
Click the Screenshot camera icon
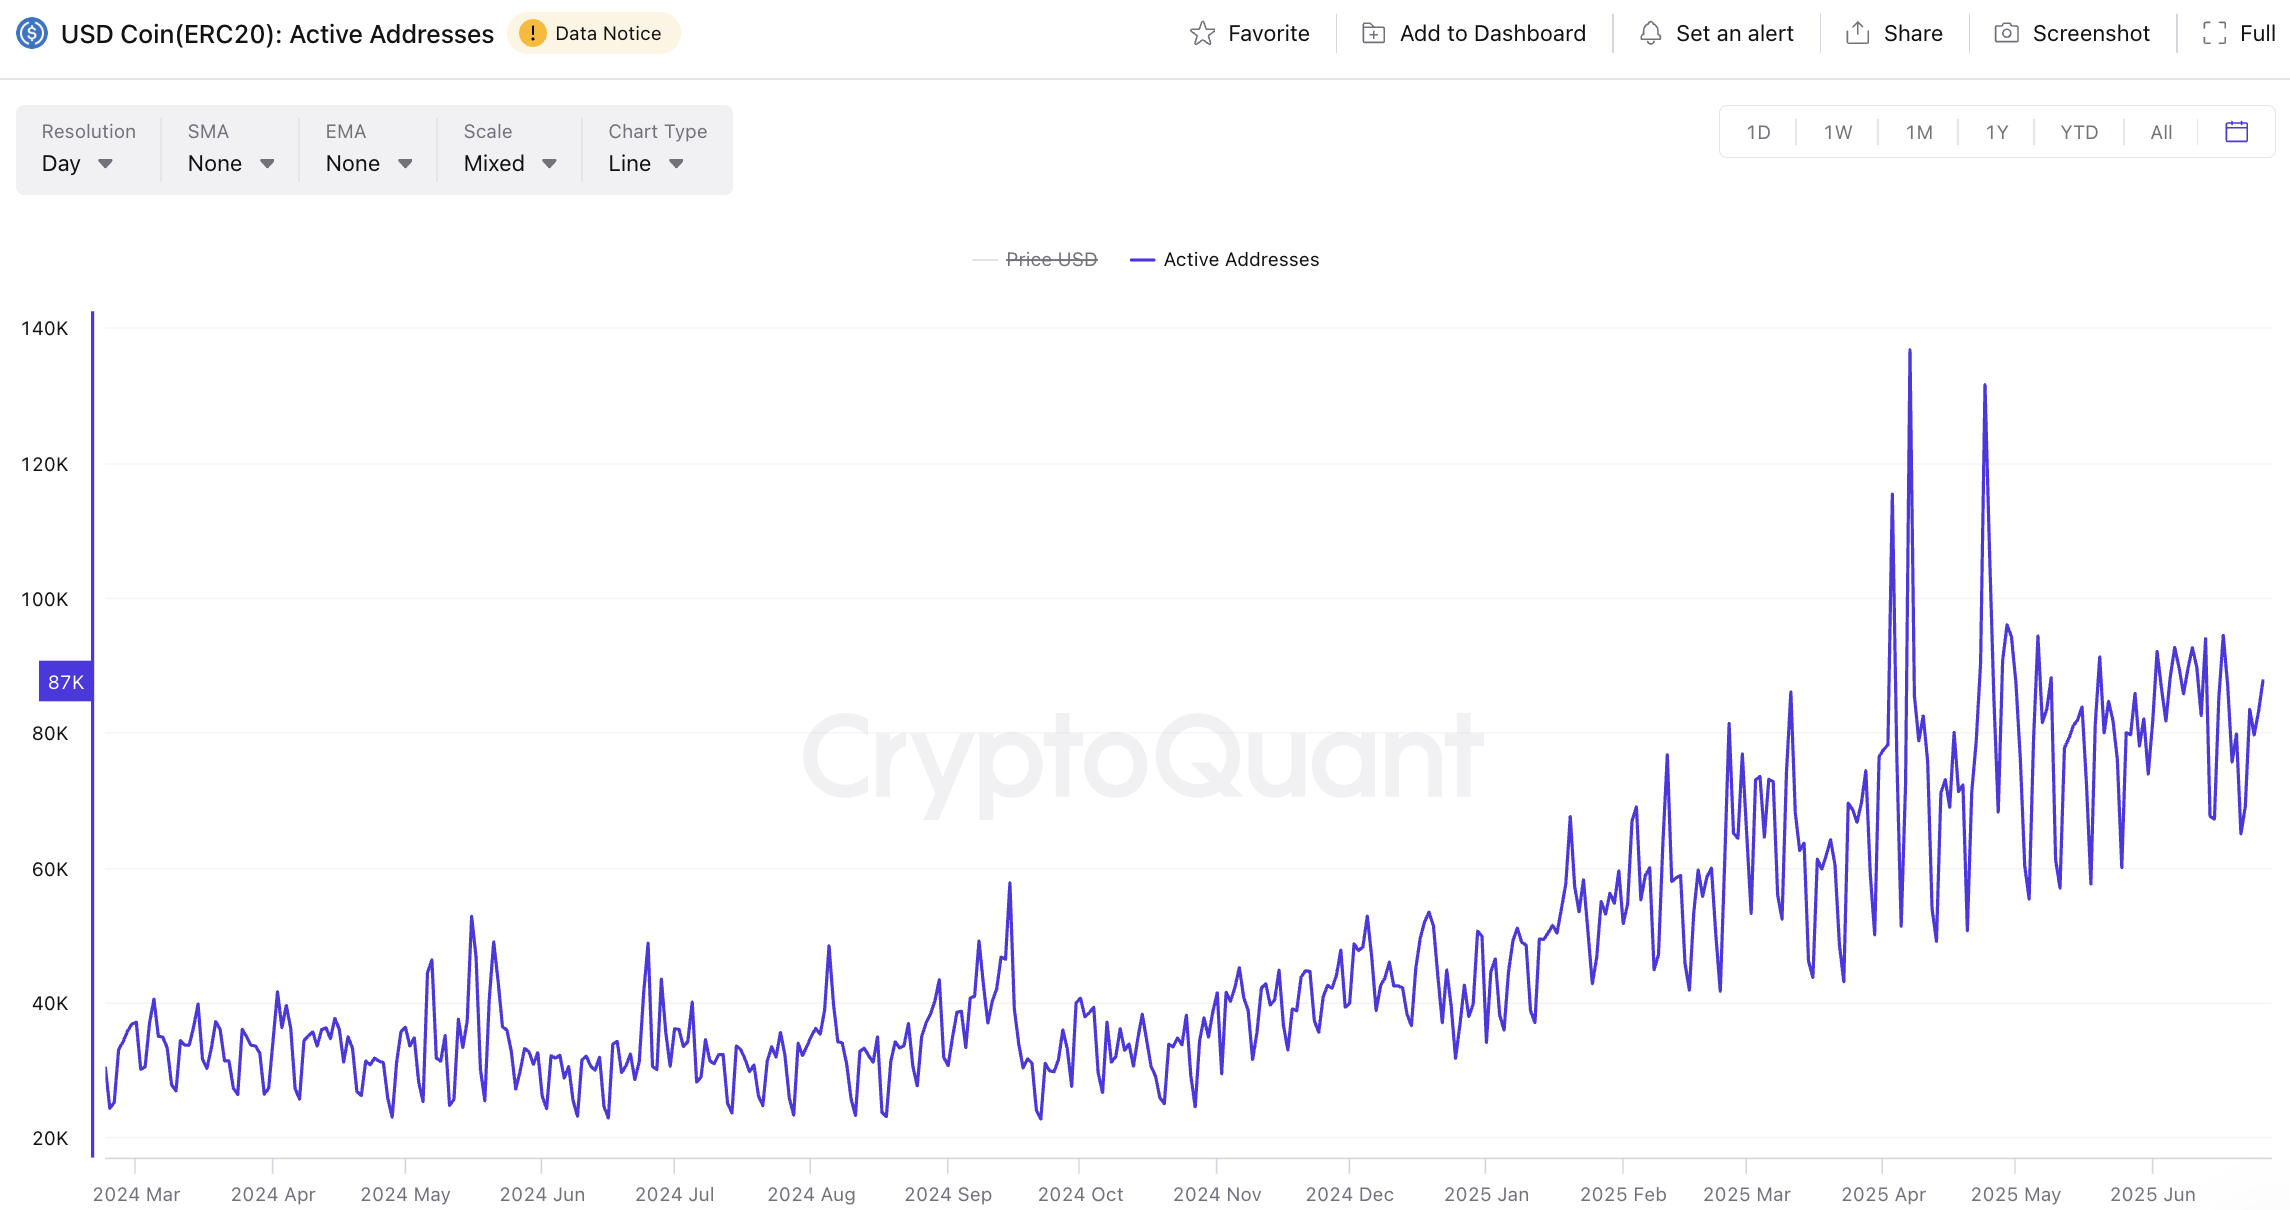pos(2006,34)
